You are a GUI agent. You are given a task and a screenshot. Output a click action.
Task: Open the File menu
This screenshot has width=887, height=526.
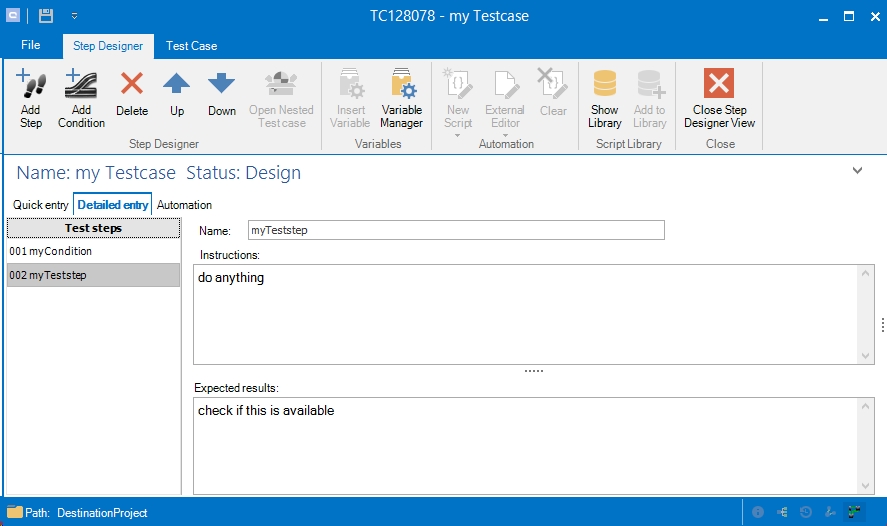(31, 45)
